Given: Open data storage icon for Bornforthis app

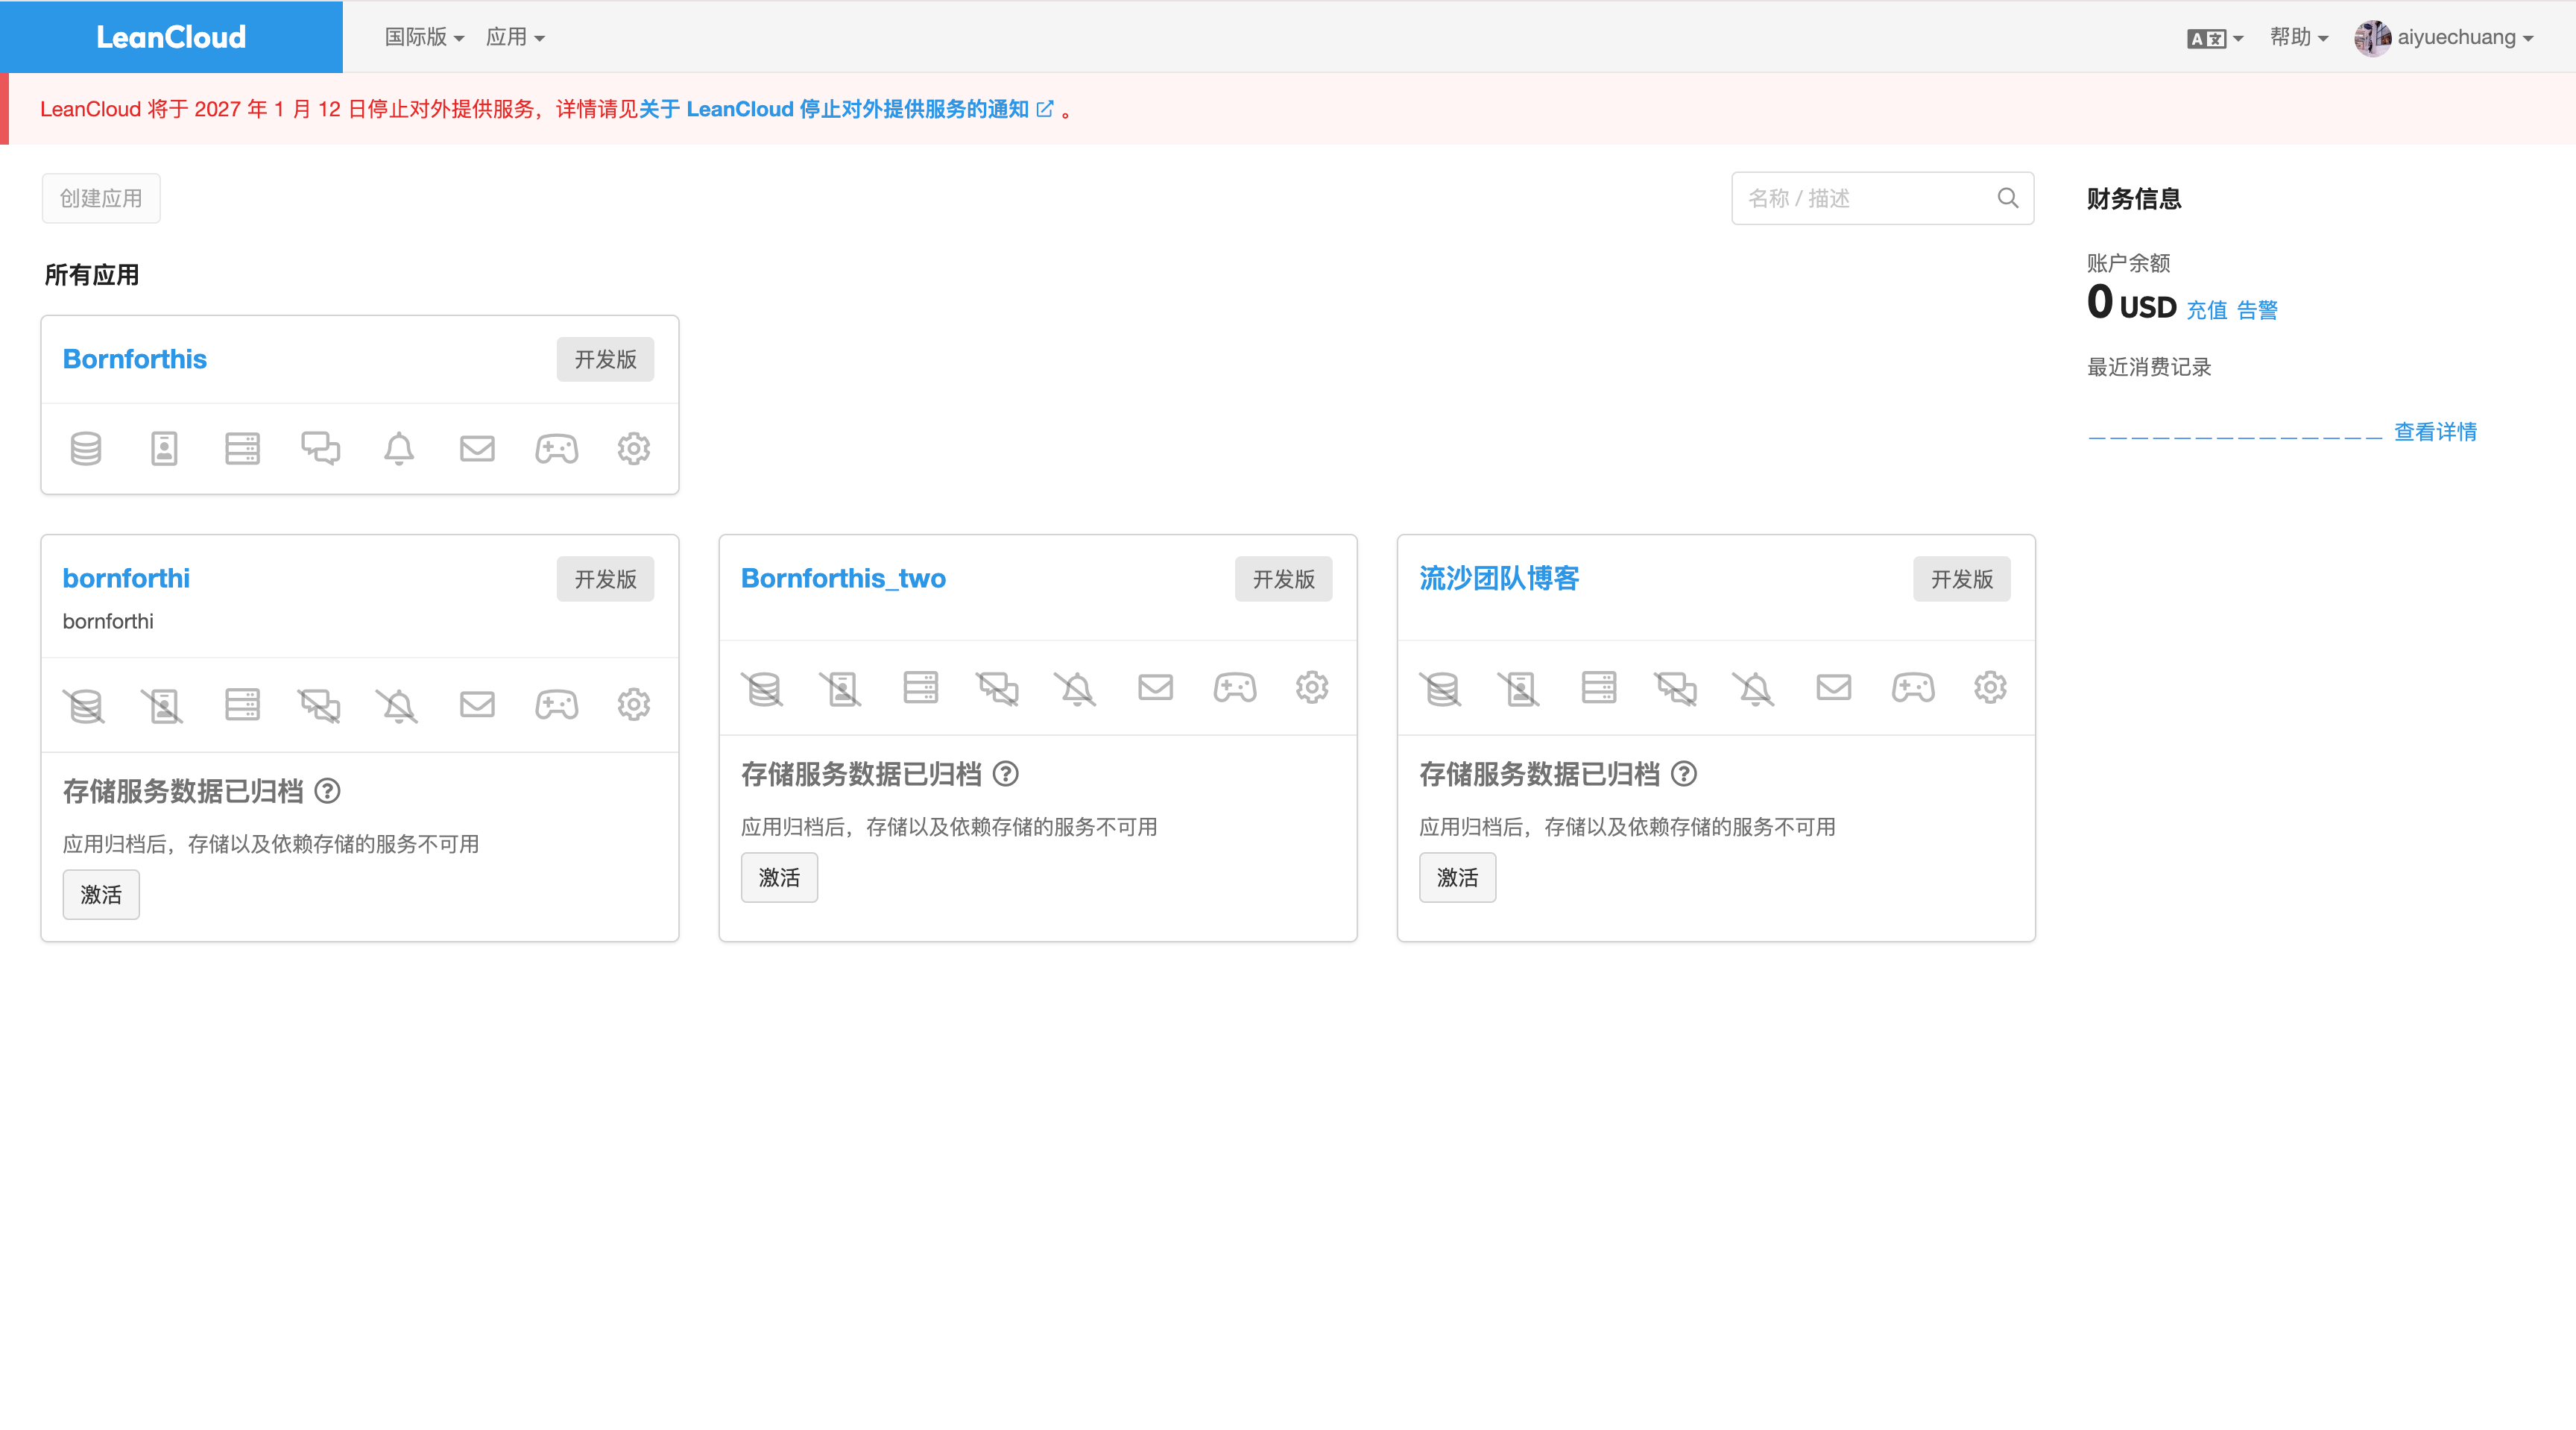Looking at the screenshot, I should coord(86,449).
